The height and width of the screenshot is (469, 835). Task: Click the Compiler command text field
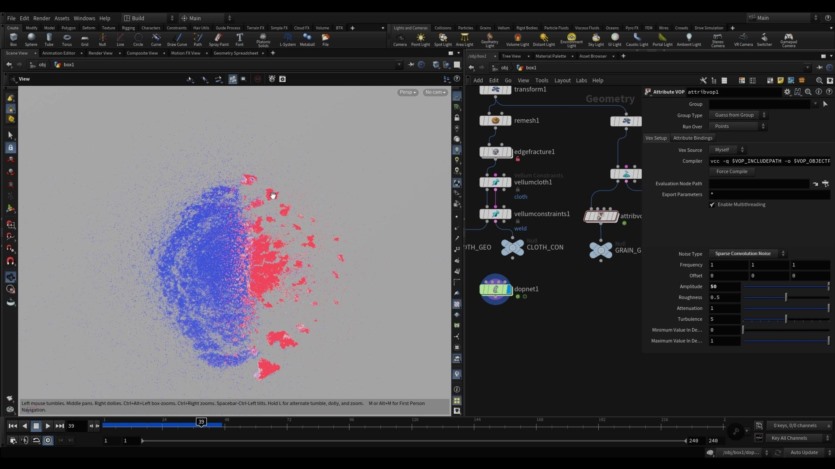769,161
